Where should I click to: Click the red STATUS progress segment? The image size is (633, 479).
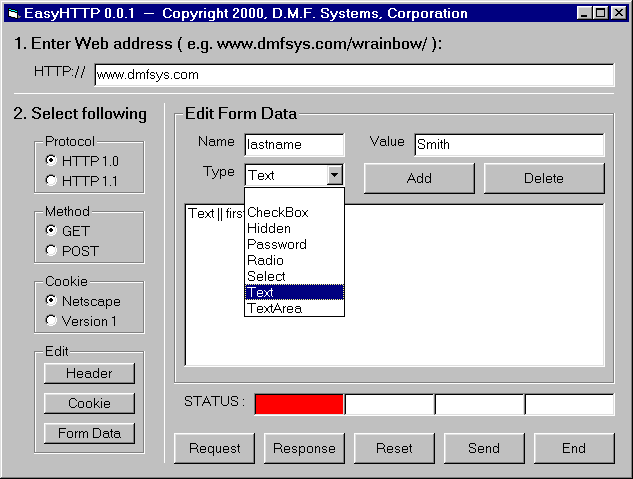299,404
